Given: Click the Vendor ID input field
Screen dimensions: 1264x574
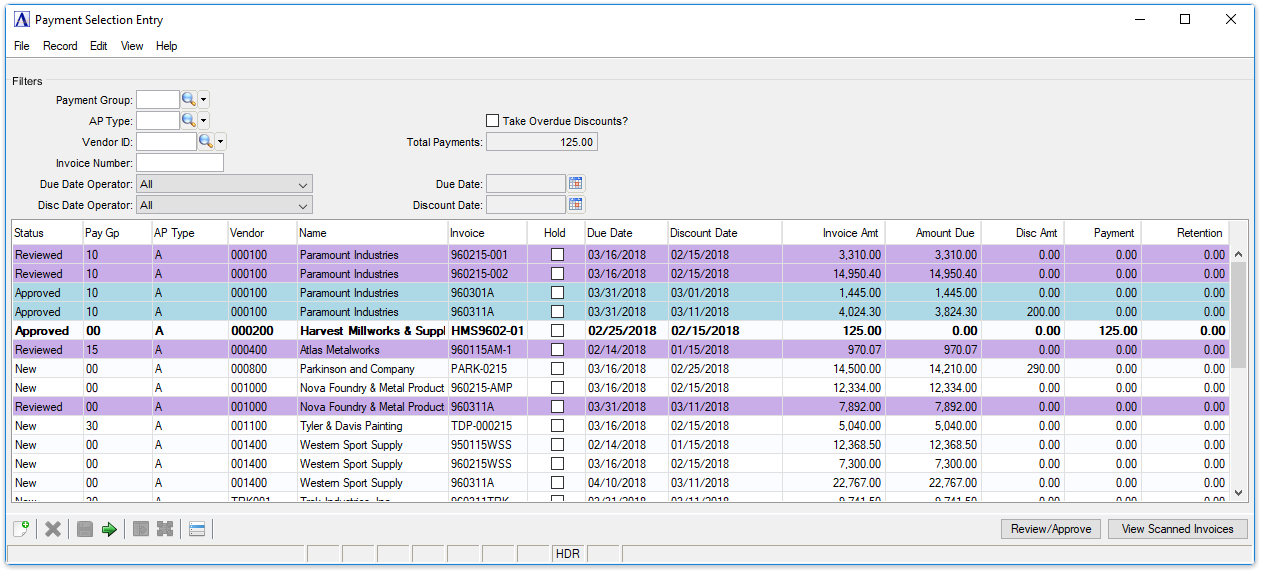Looking at the screenshot, I should pyautogui.click(x=166, y=141).
